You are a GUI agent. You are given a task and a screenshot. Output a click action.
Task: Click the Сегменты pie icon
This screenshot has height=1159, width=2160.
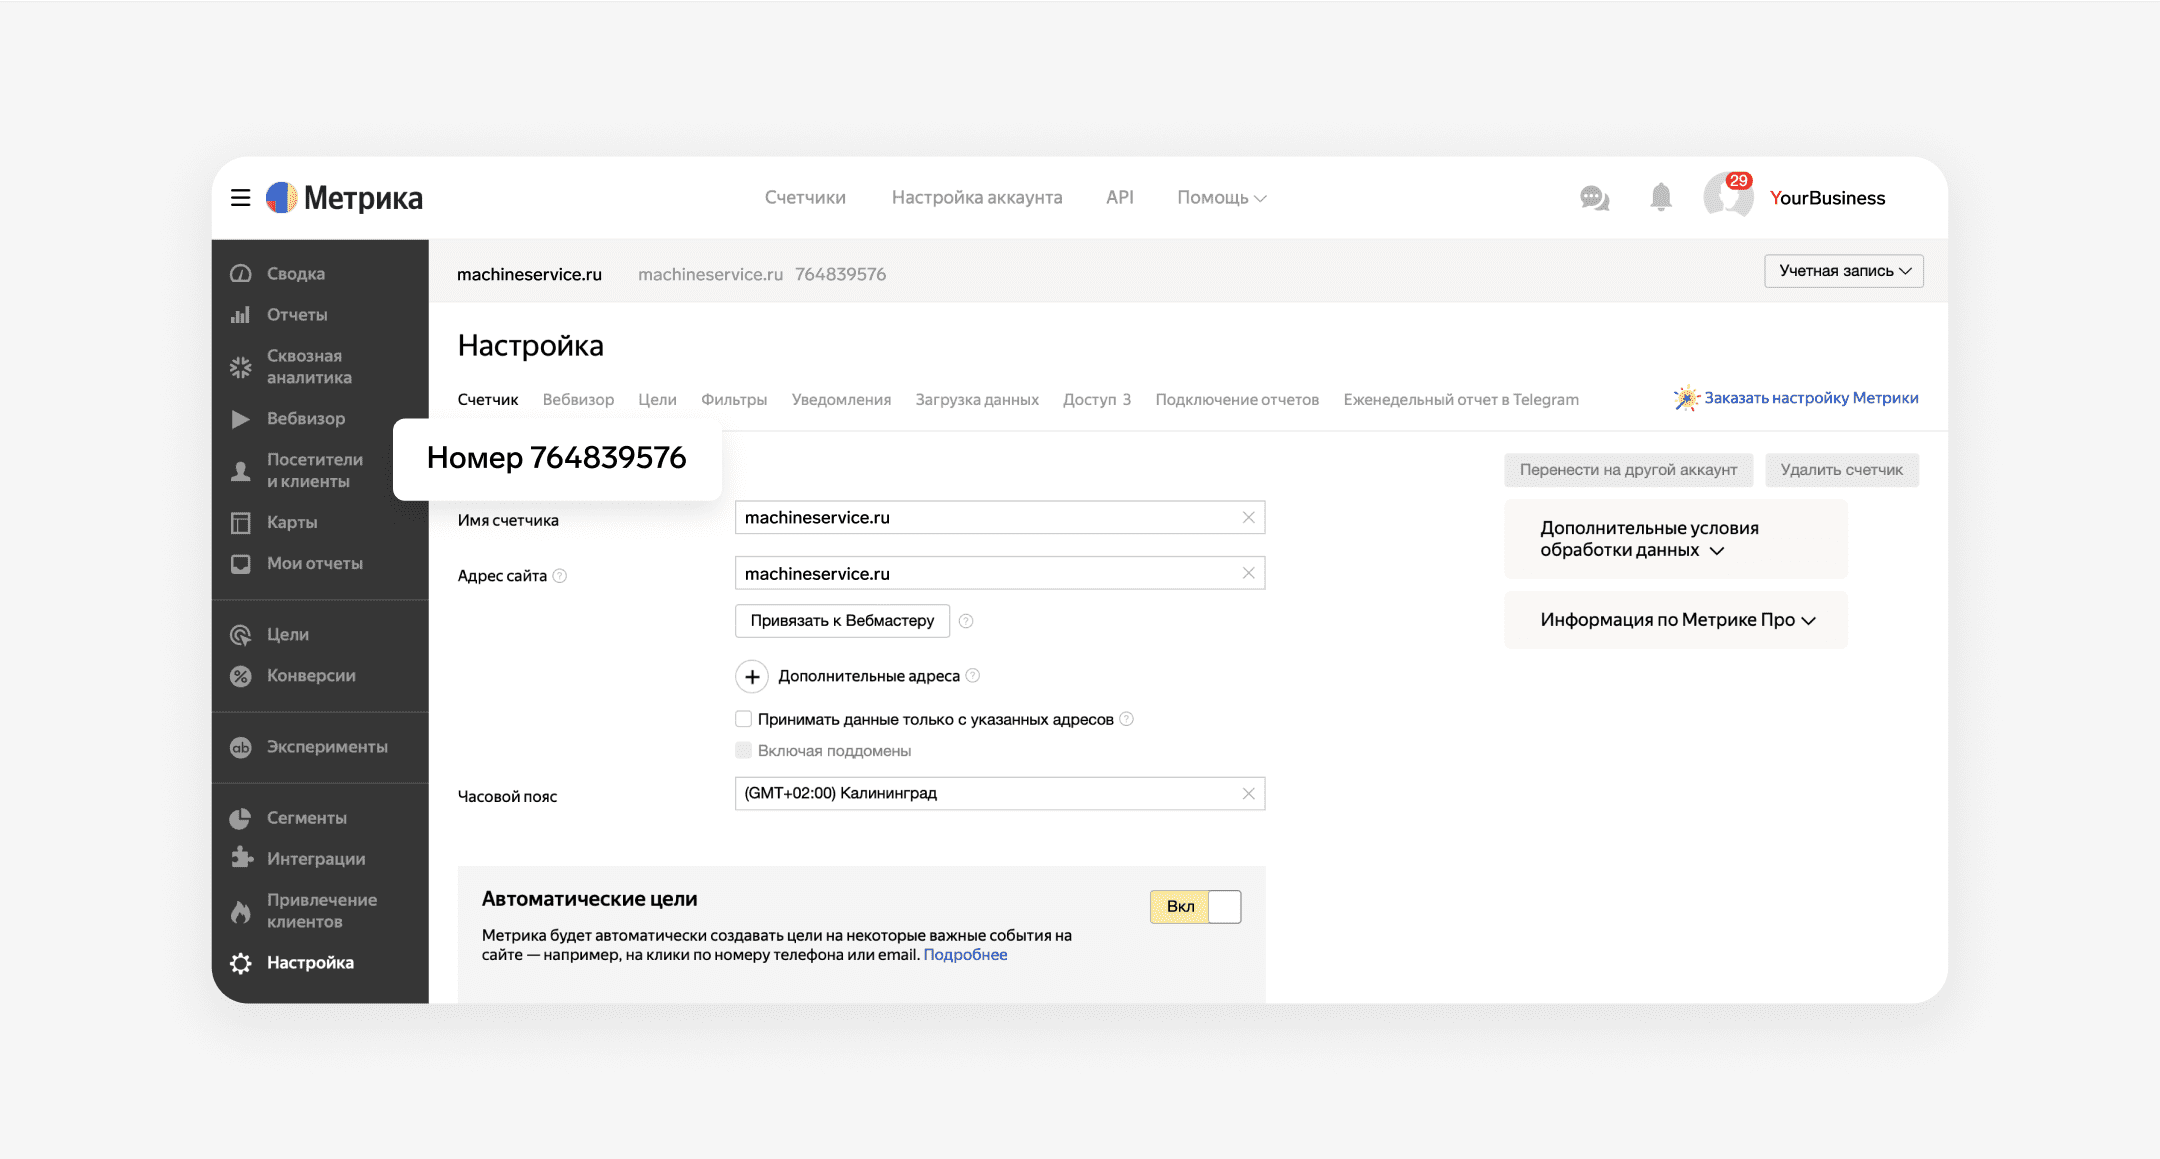[241, 818]
